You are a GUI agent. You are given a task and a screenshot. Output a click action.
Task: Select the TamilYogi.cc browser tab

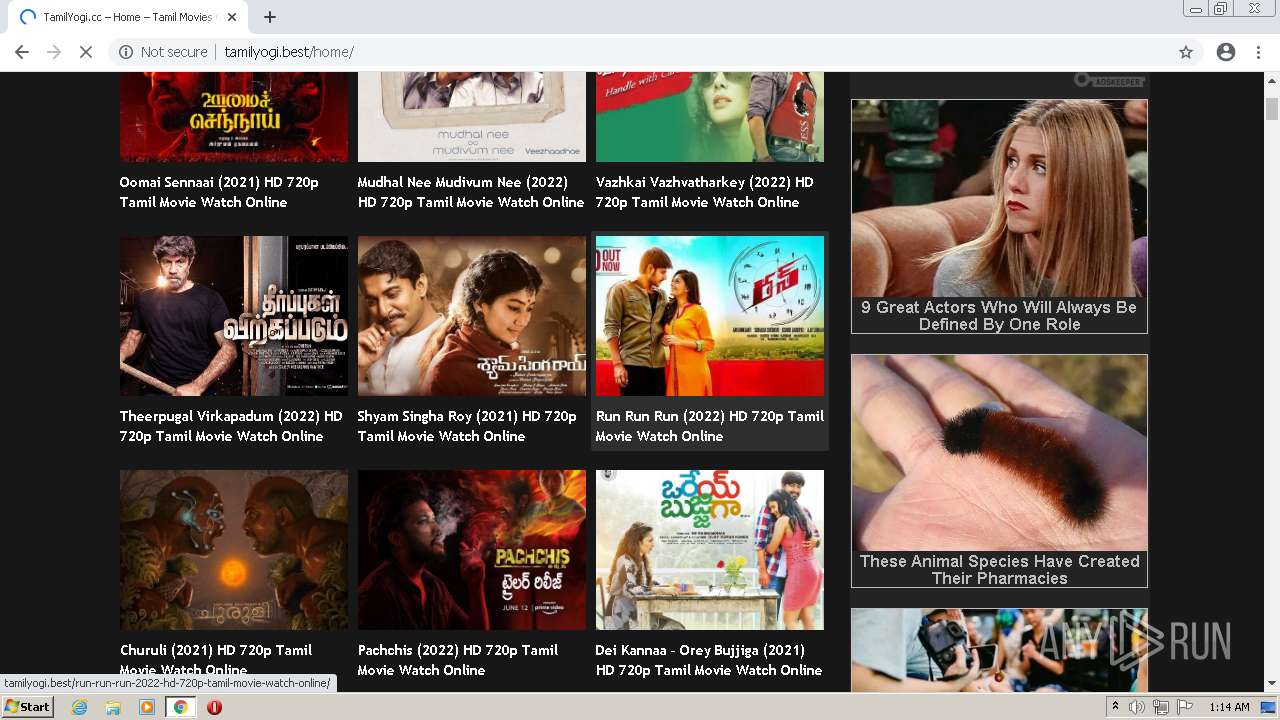pyautogui.click(x=127, y=17)
